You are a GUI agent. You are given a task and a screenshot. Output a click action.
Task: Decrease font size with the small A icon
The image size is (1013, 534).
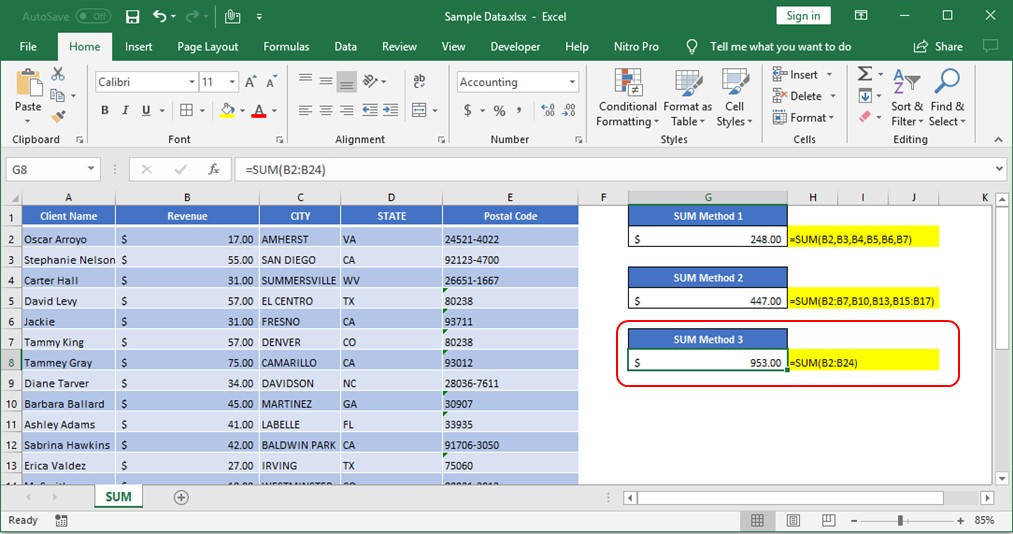tap(271, 82)
